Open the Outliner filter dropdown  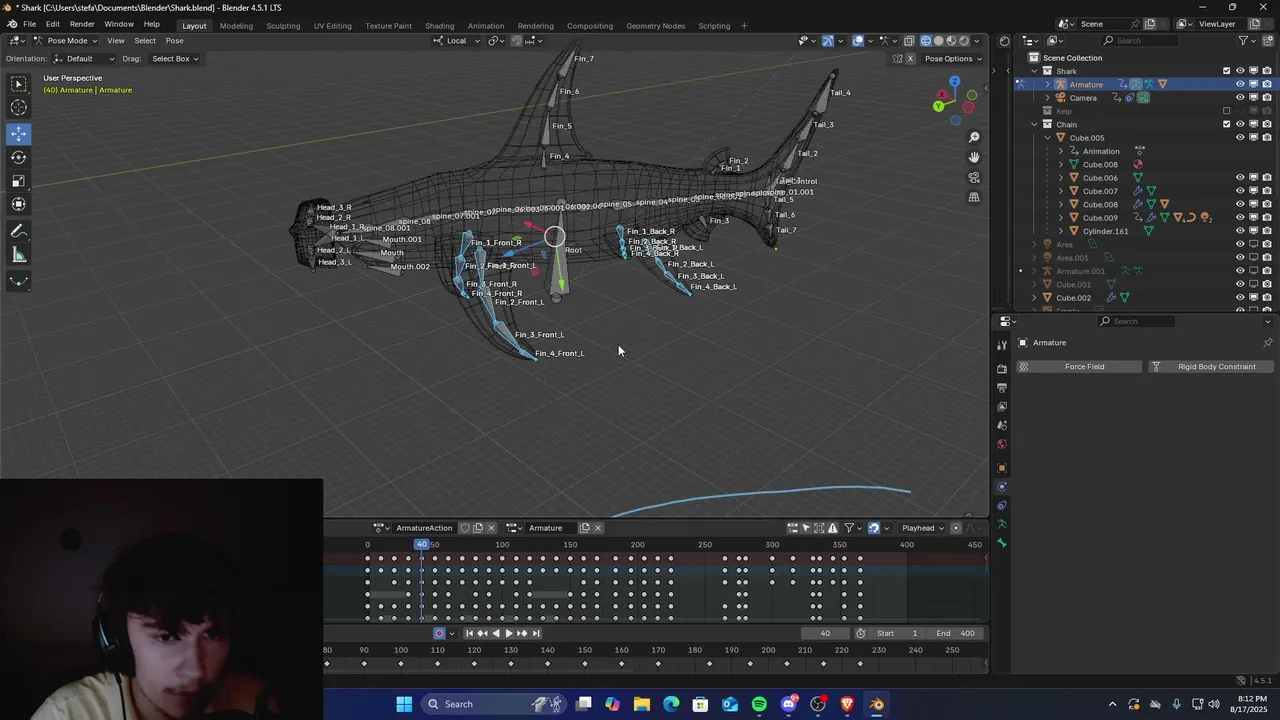point(1246,40)
